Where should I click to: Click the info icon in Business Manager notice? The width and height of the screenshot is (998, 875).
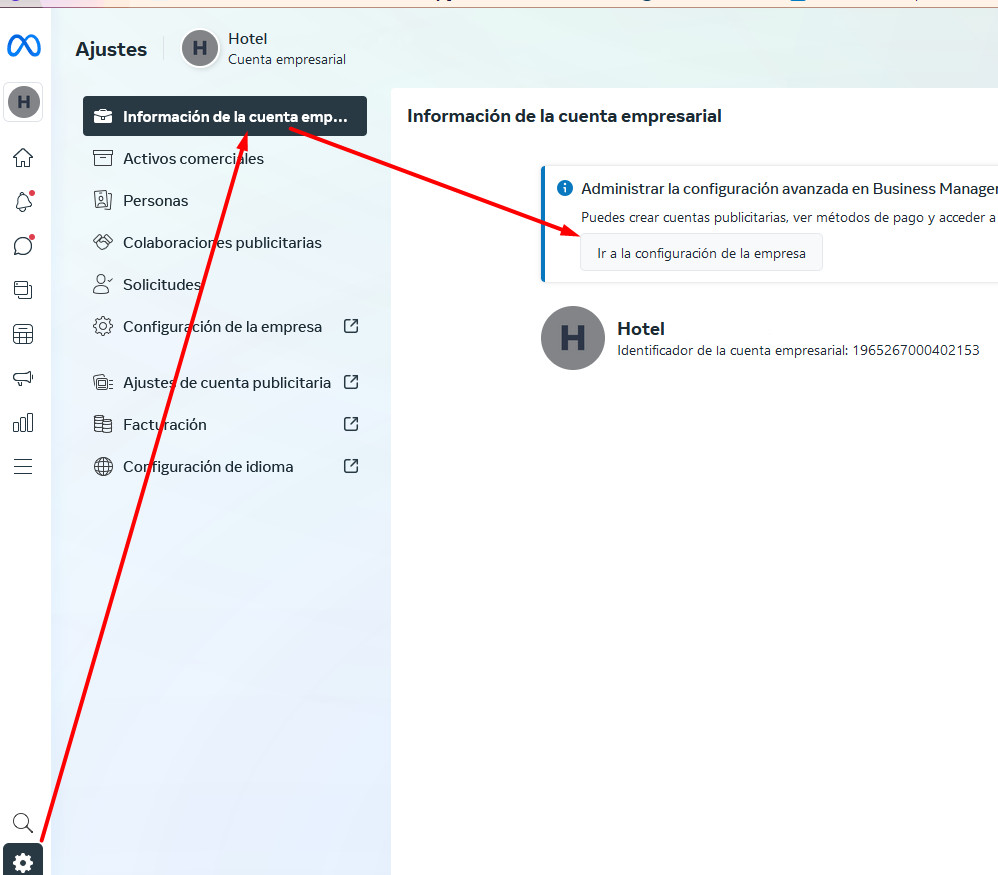coord(565,188)
